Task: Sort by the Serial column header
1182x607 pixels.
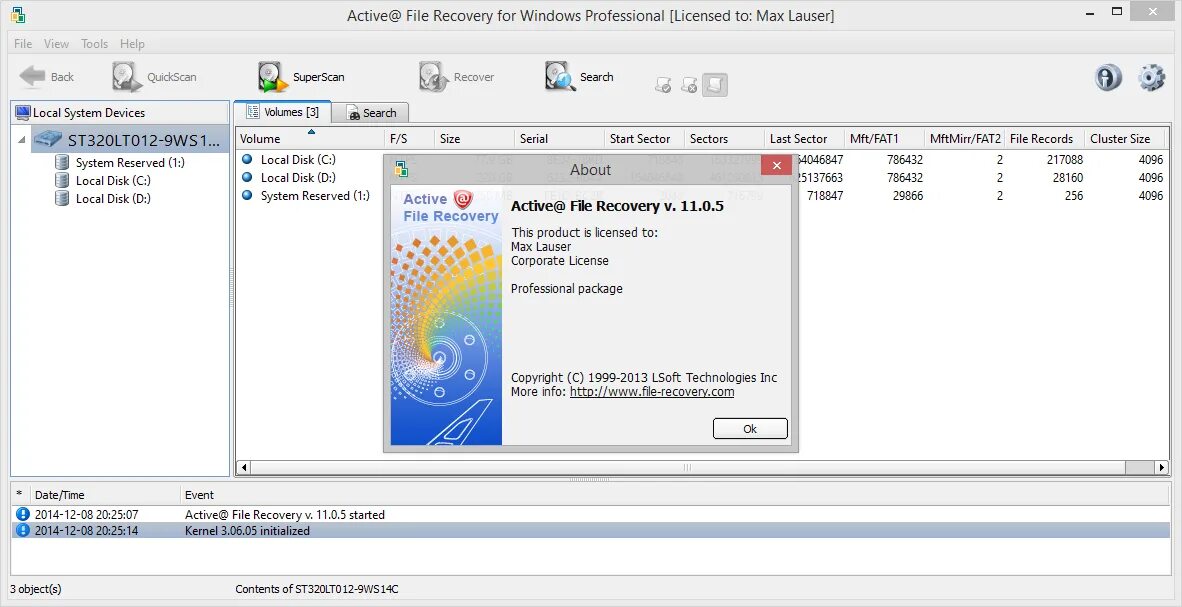Action: pyautogui.click(x=559, y=139)
